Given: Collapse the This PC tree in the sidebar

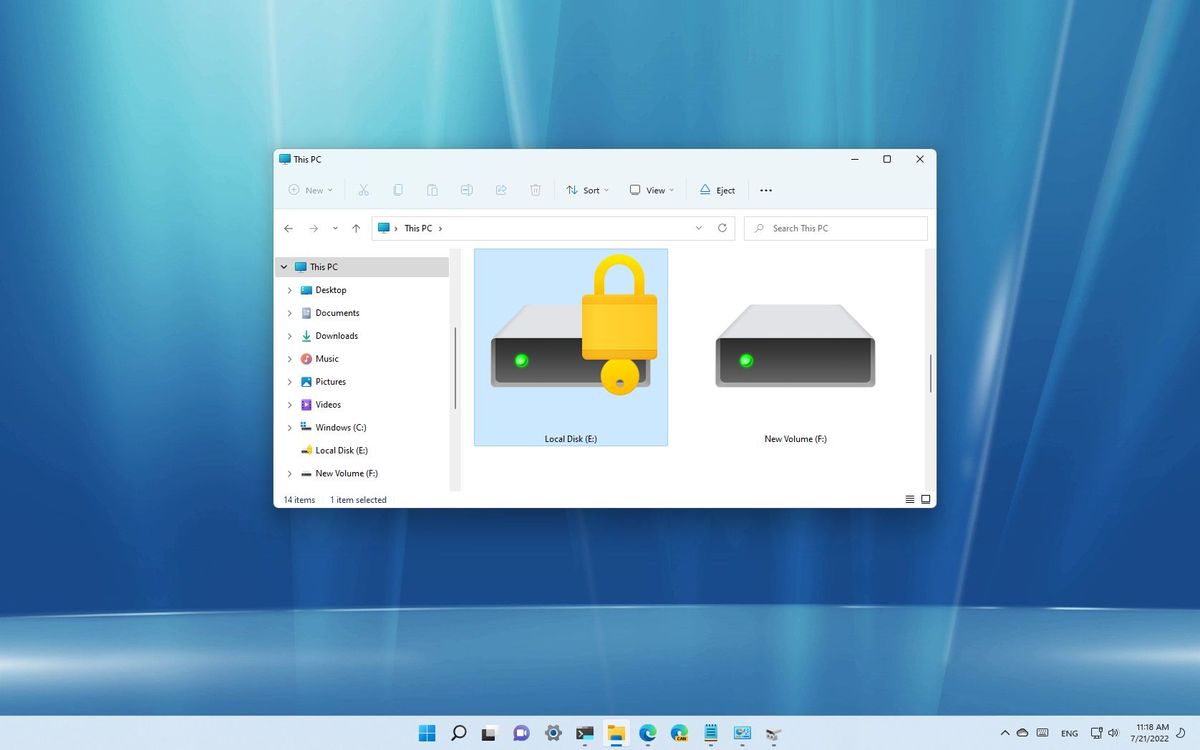Looking at the screenshot, I should click(x=283, y=266).
